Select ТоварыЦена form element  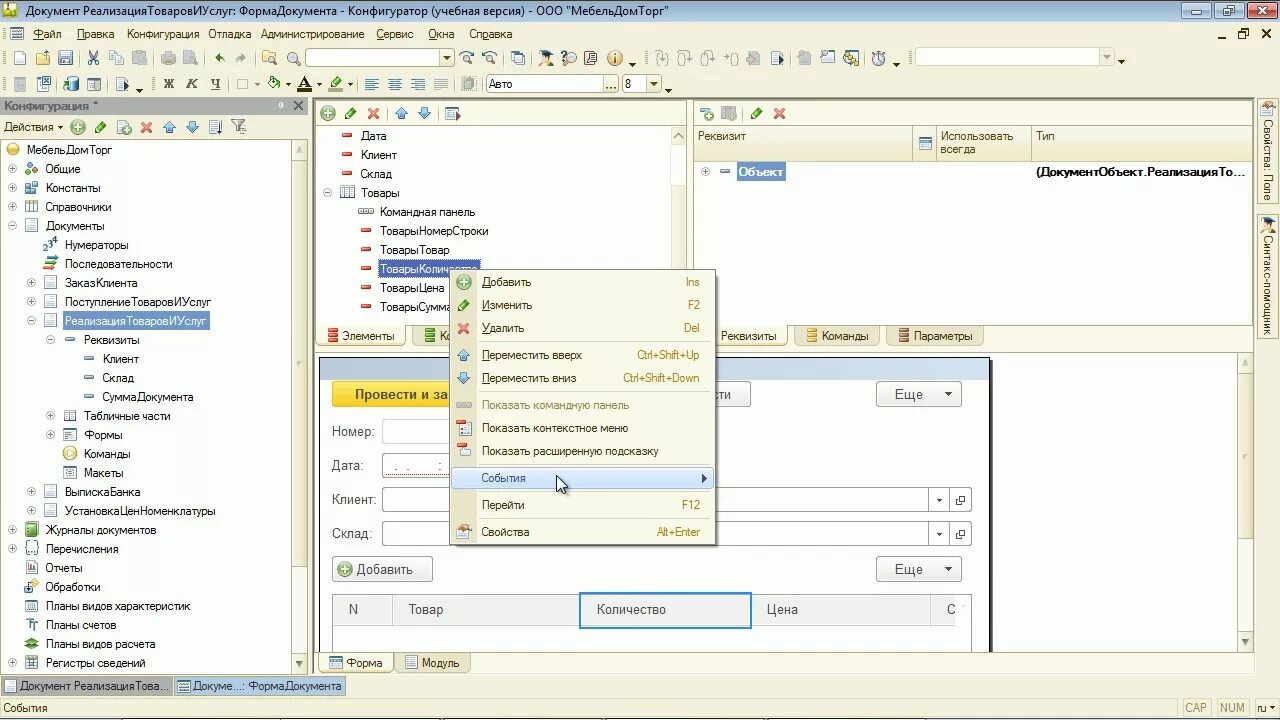coord(412,288)
